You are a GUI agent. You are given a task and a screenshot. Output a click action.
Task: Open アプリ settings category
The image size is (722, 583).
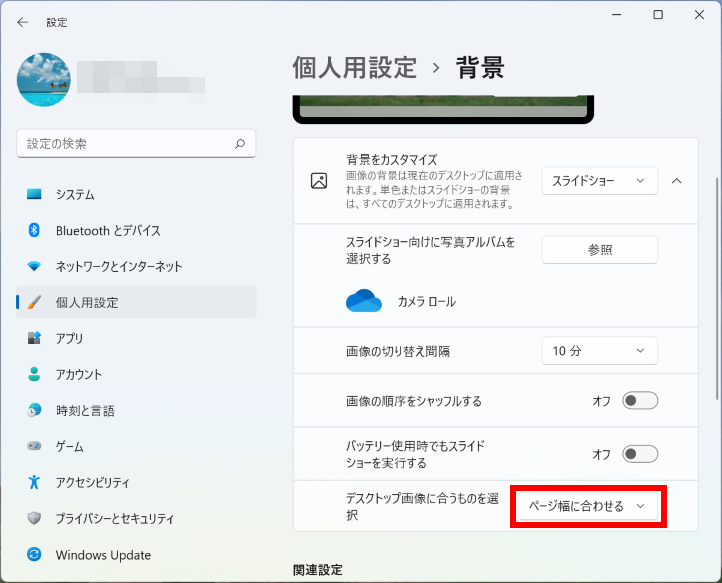[136, 338]
